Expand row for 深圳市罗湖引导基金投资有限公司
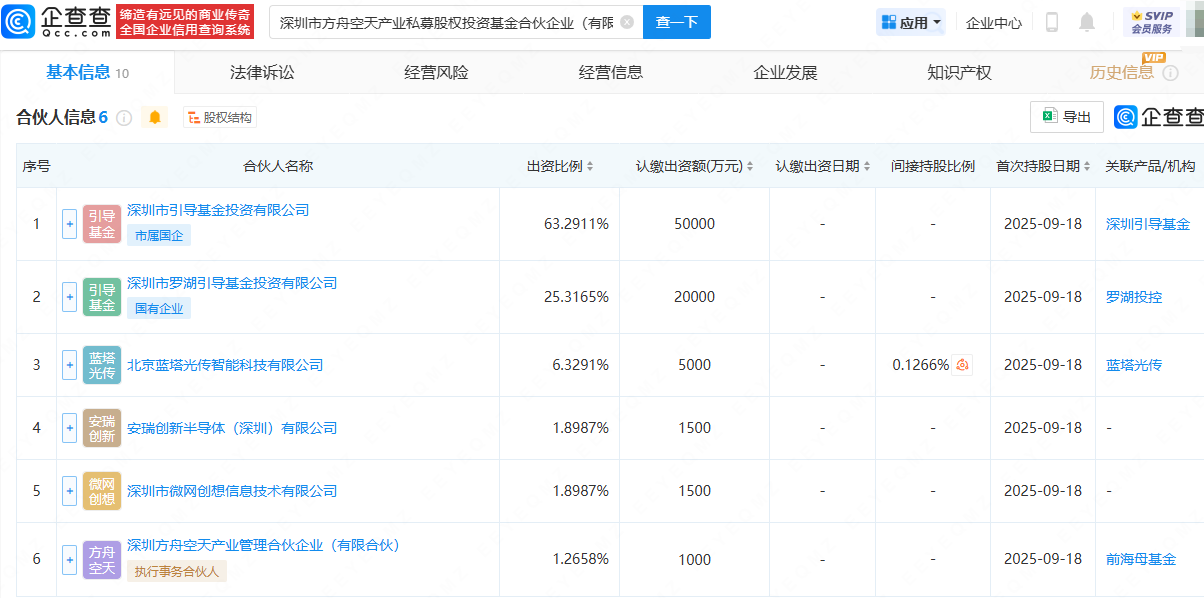The height and width of the screenshot is (598, 1204). 69,297
